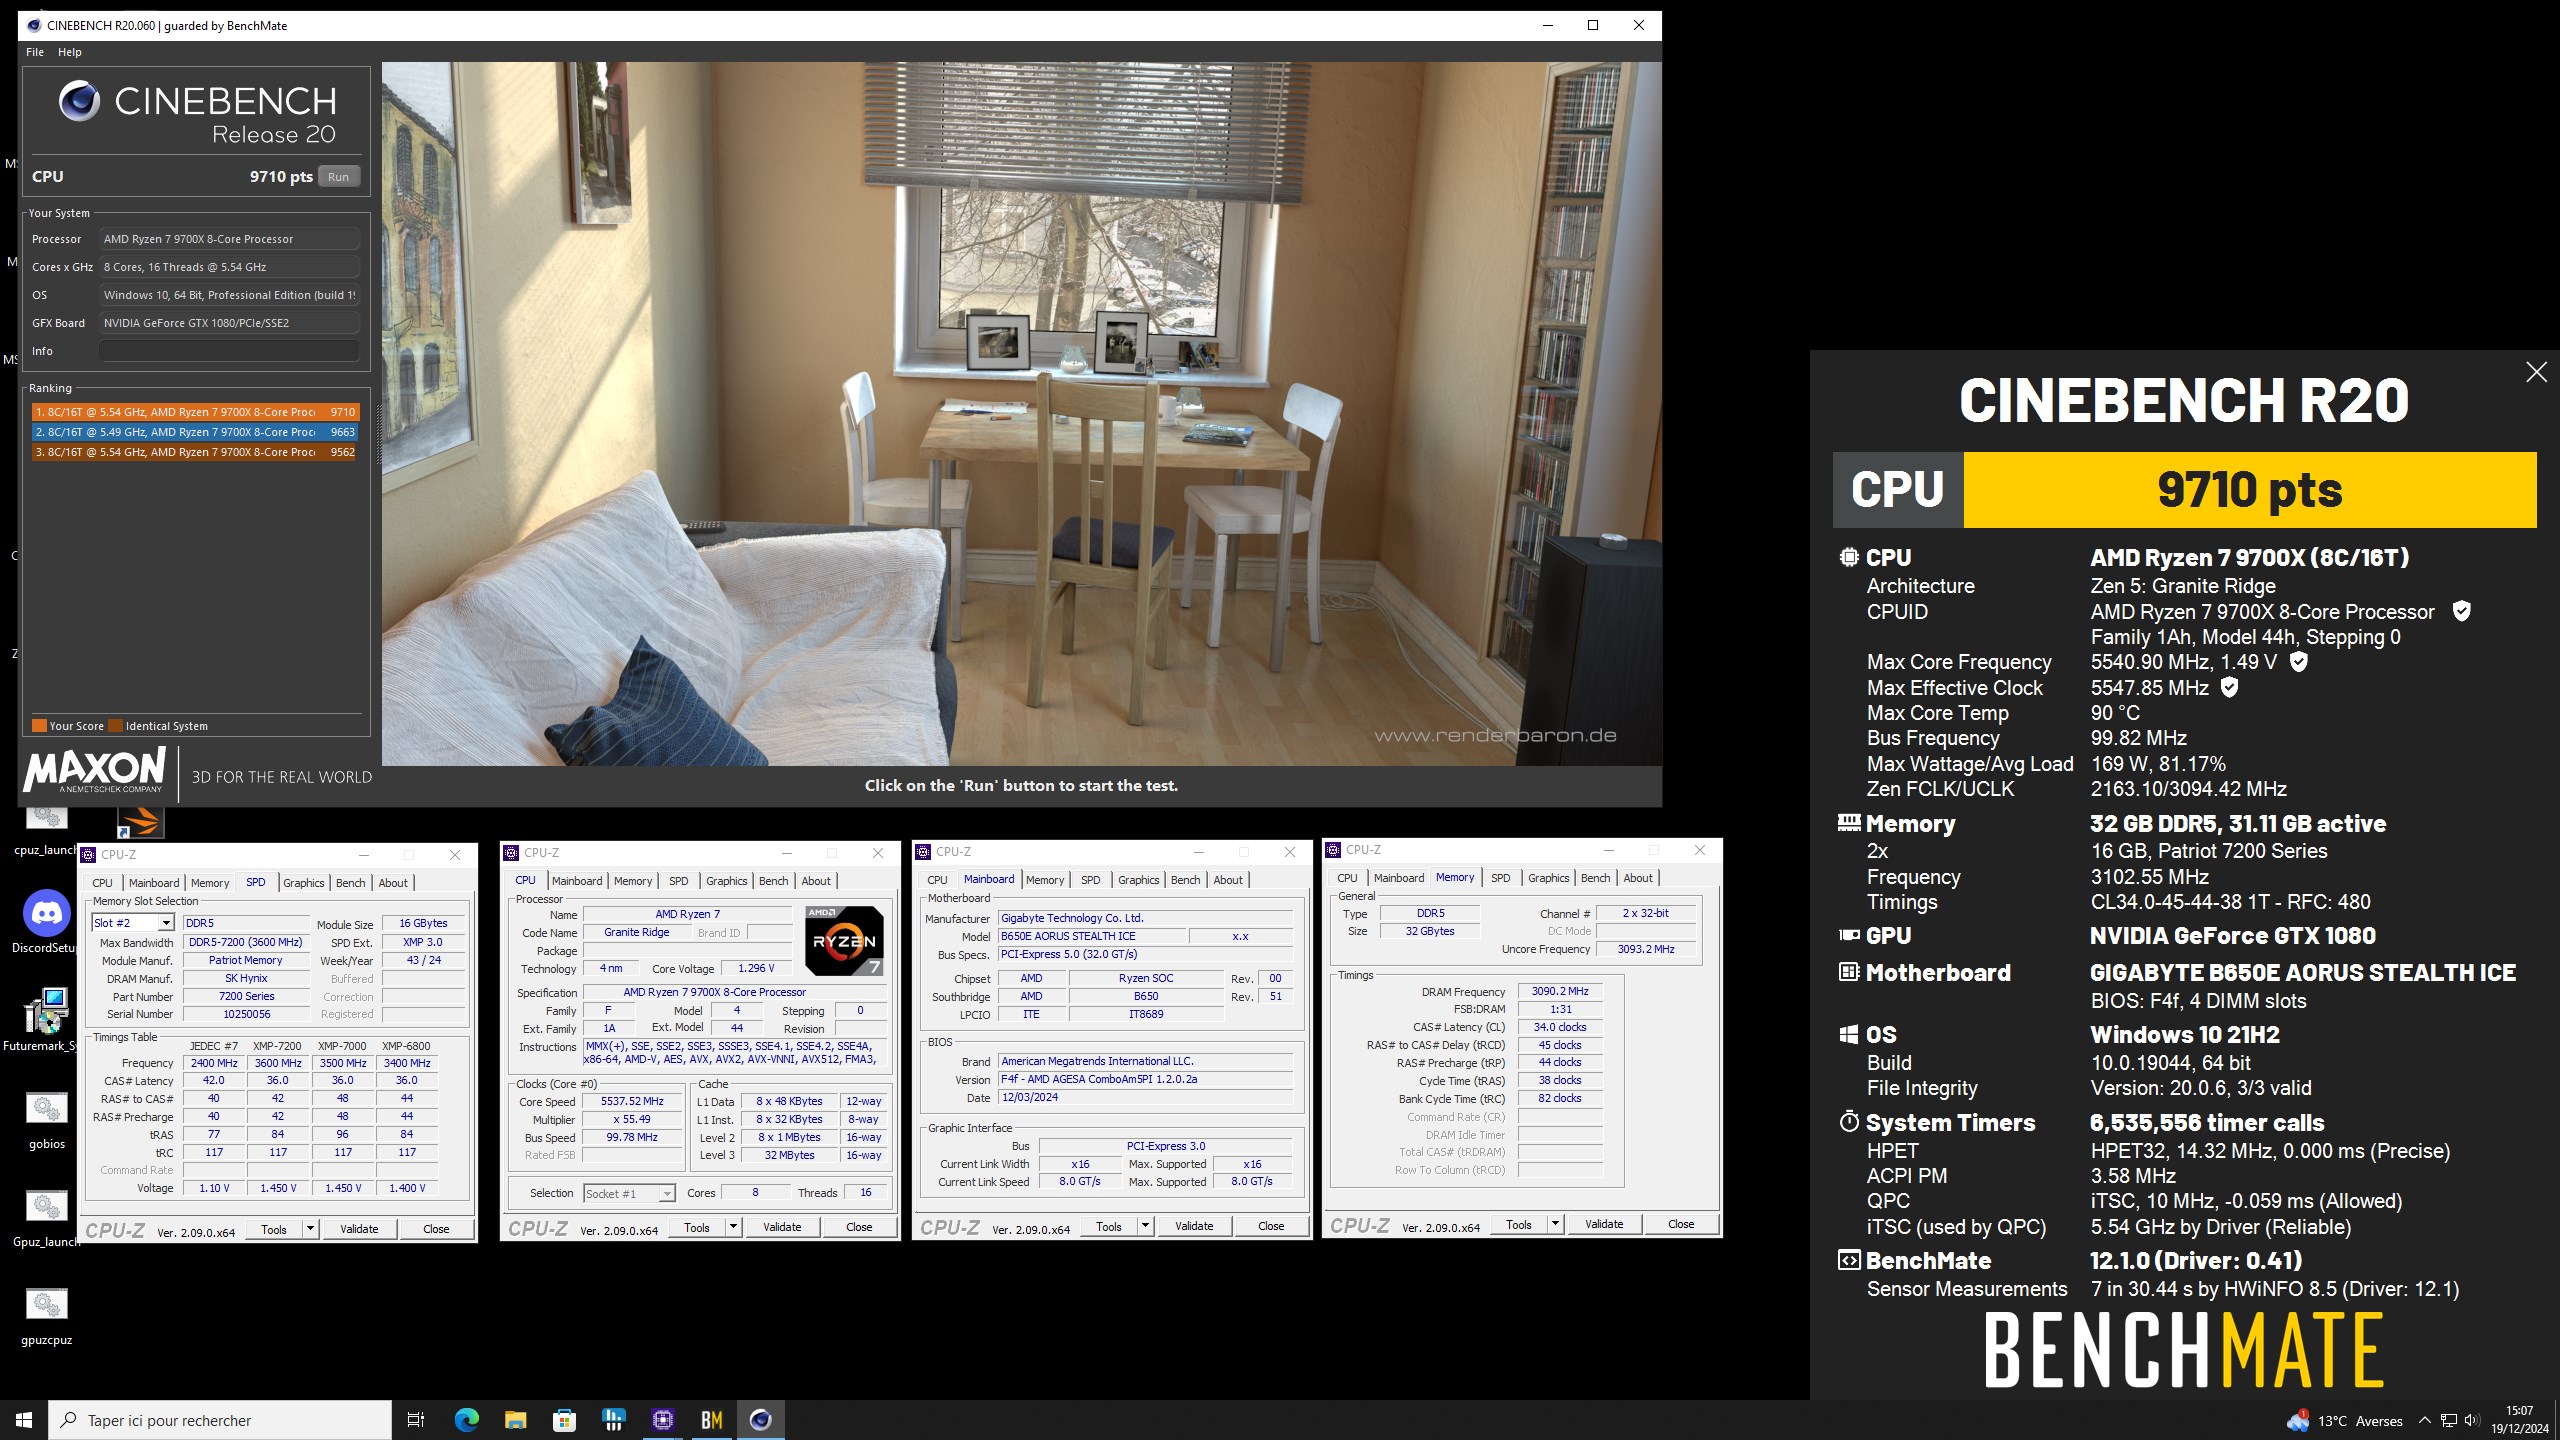The height and width of the screenshot is (1440, 2560).
Task: Open the volume control in the tray
Action: coord(2472,1421)
